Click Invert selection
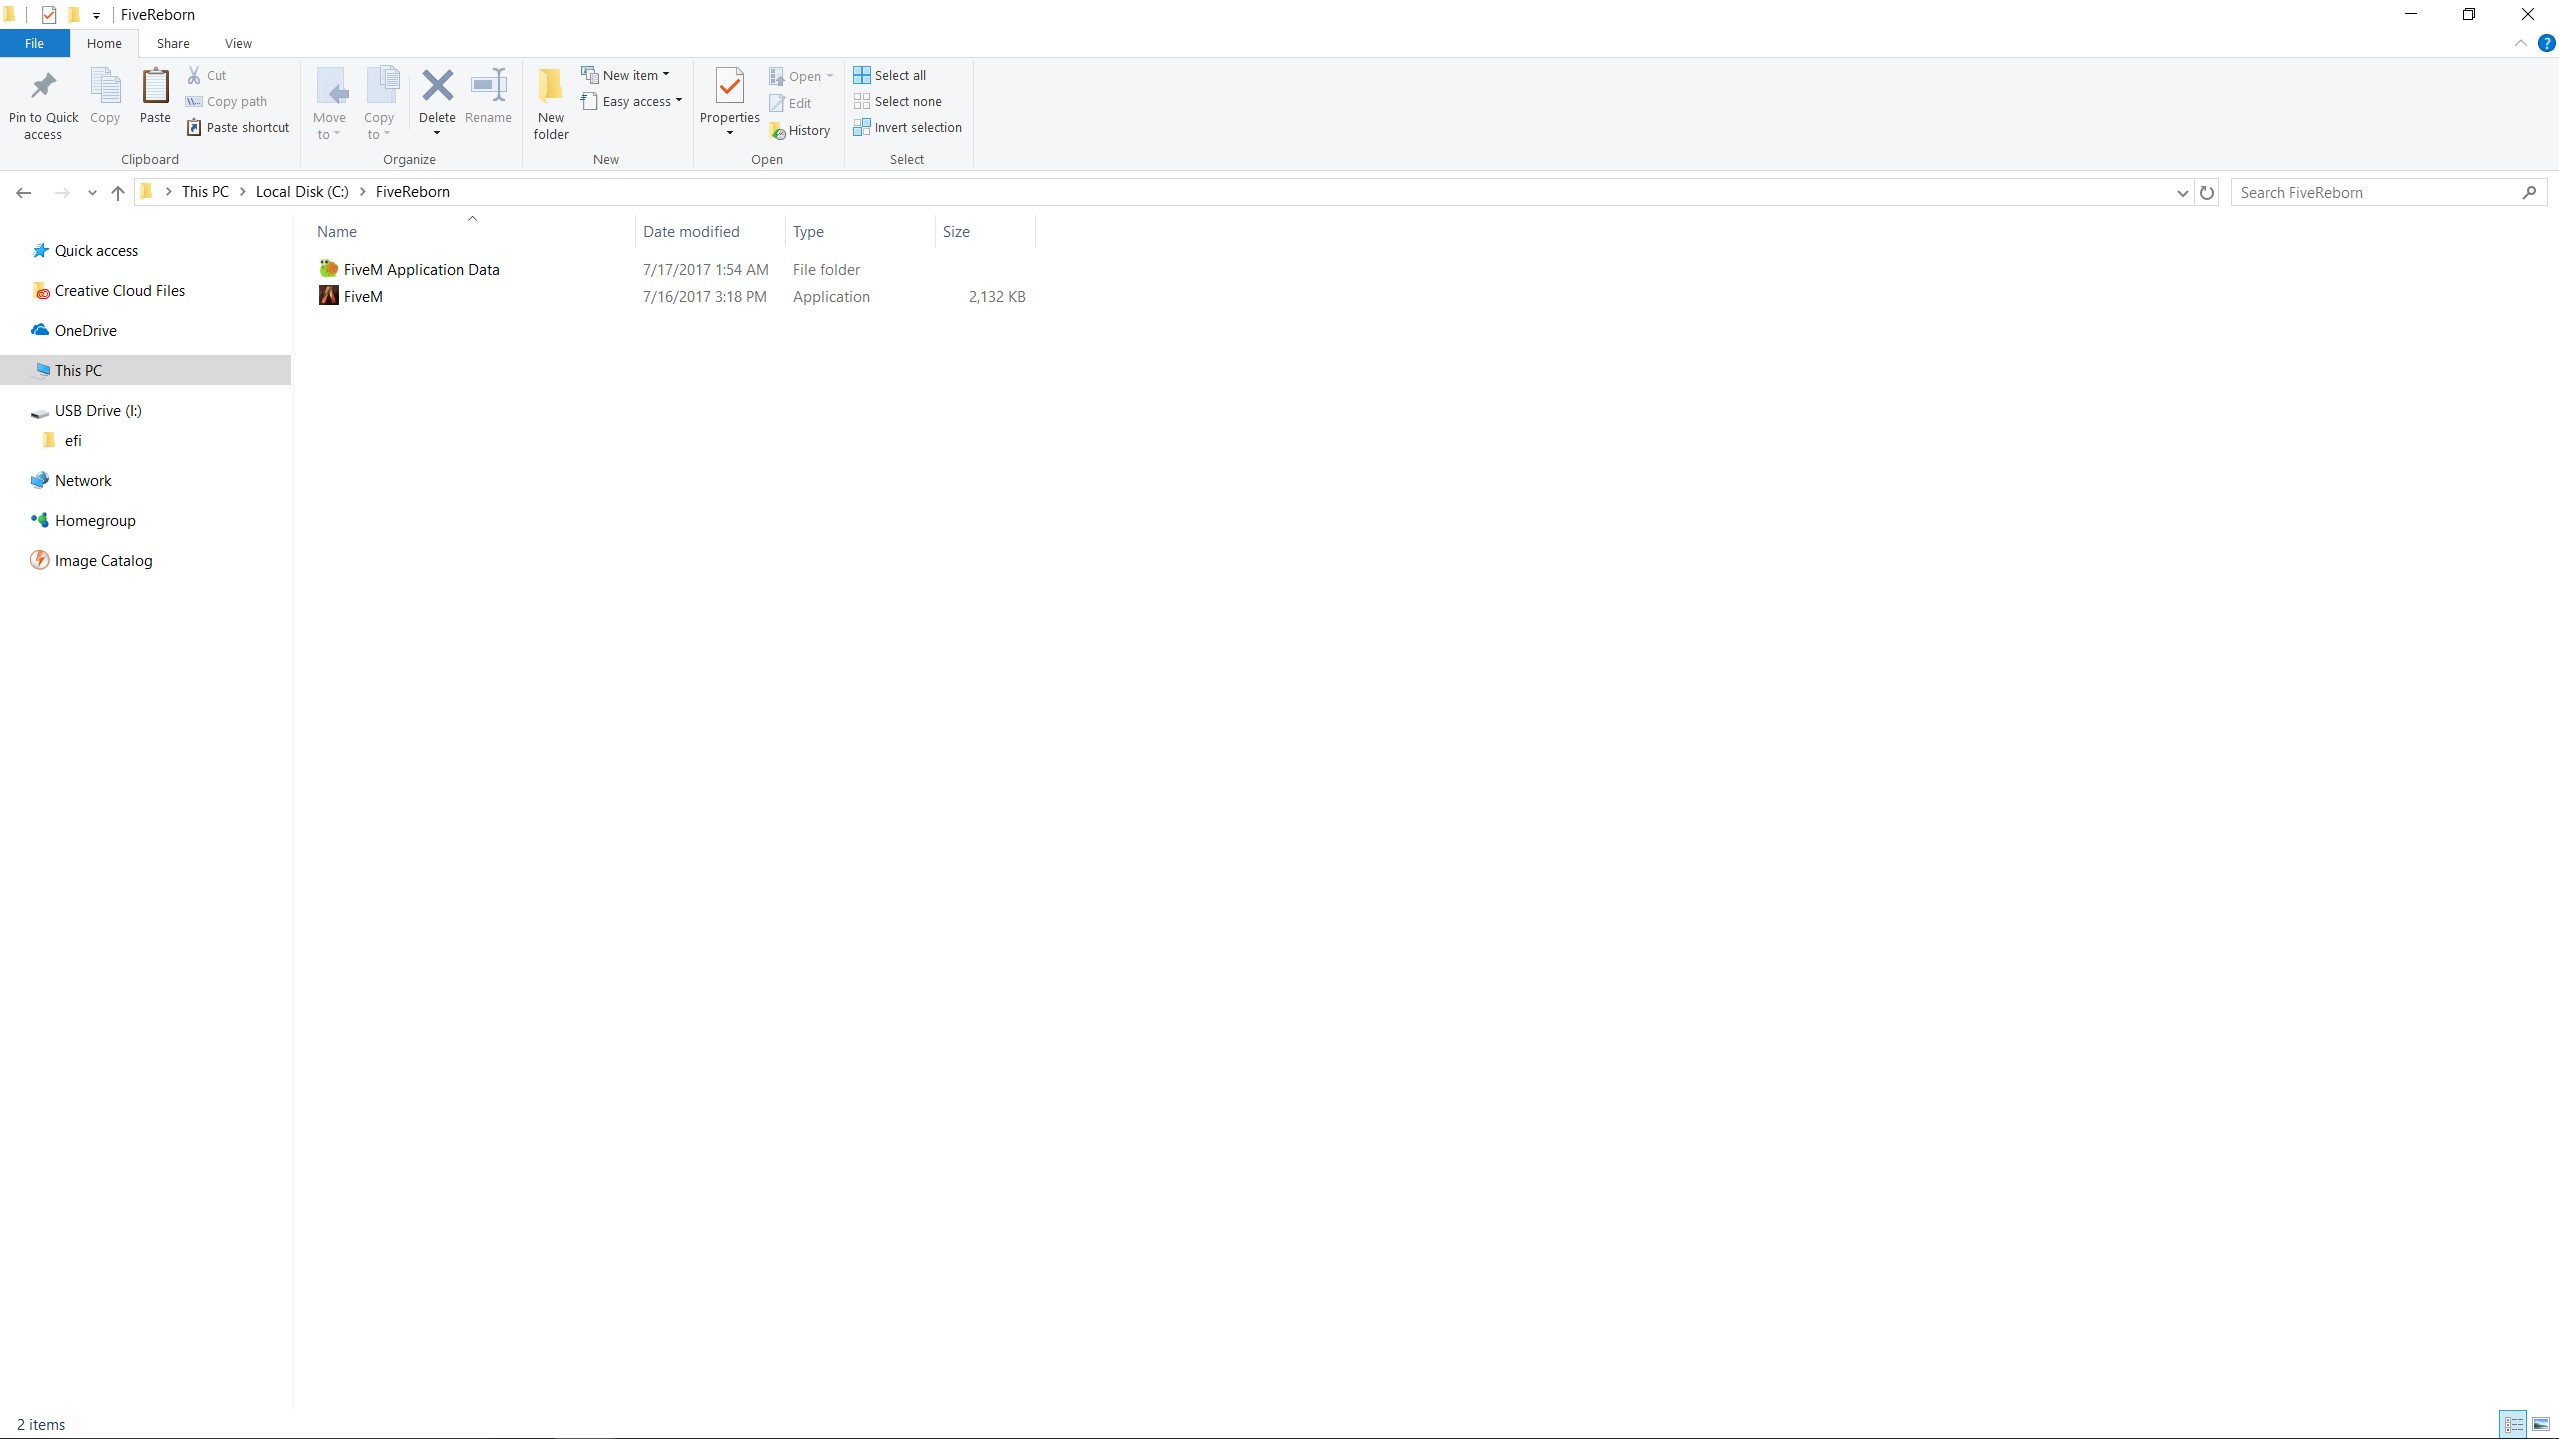2559x1439 pixels. [x=908, y=127]
